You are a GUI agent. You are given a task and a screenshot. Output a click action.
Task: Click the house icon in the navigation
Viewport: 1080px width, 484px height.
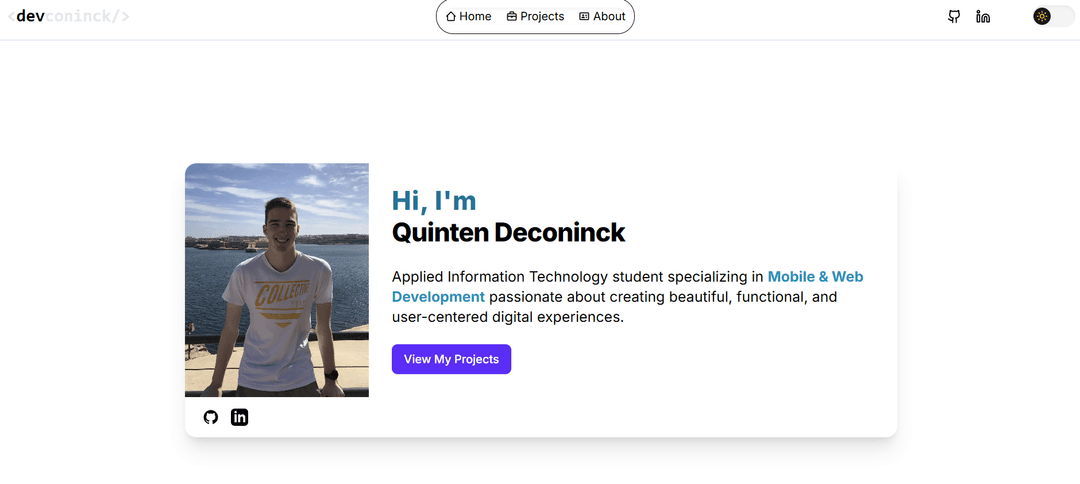(x=451, y=16)
